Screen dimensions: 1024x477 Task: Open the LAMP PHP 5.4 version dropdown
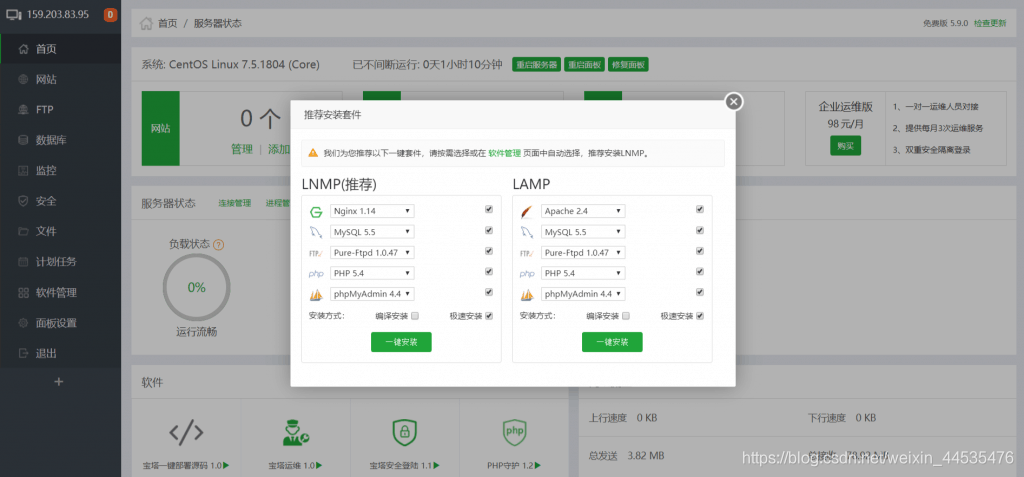click(x=583, y=273)
